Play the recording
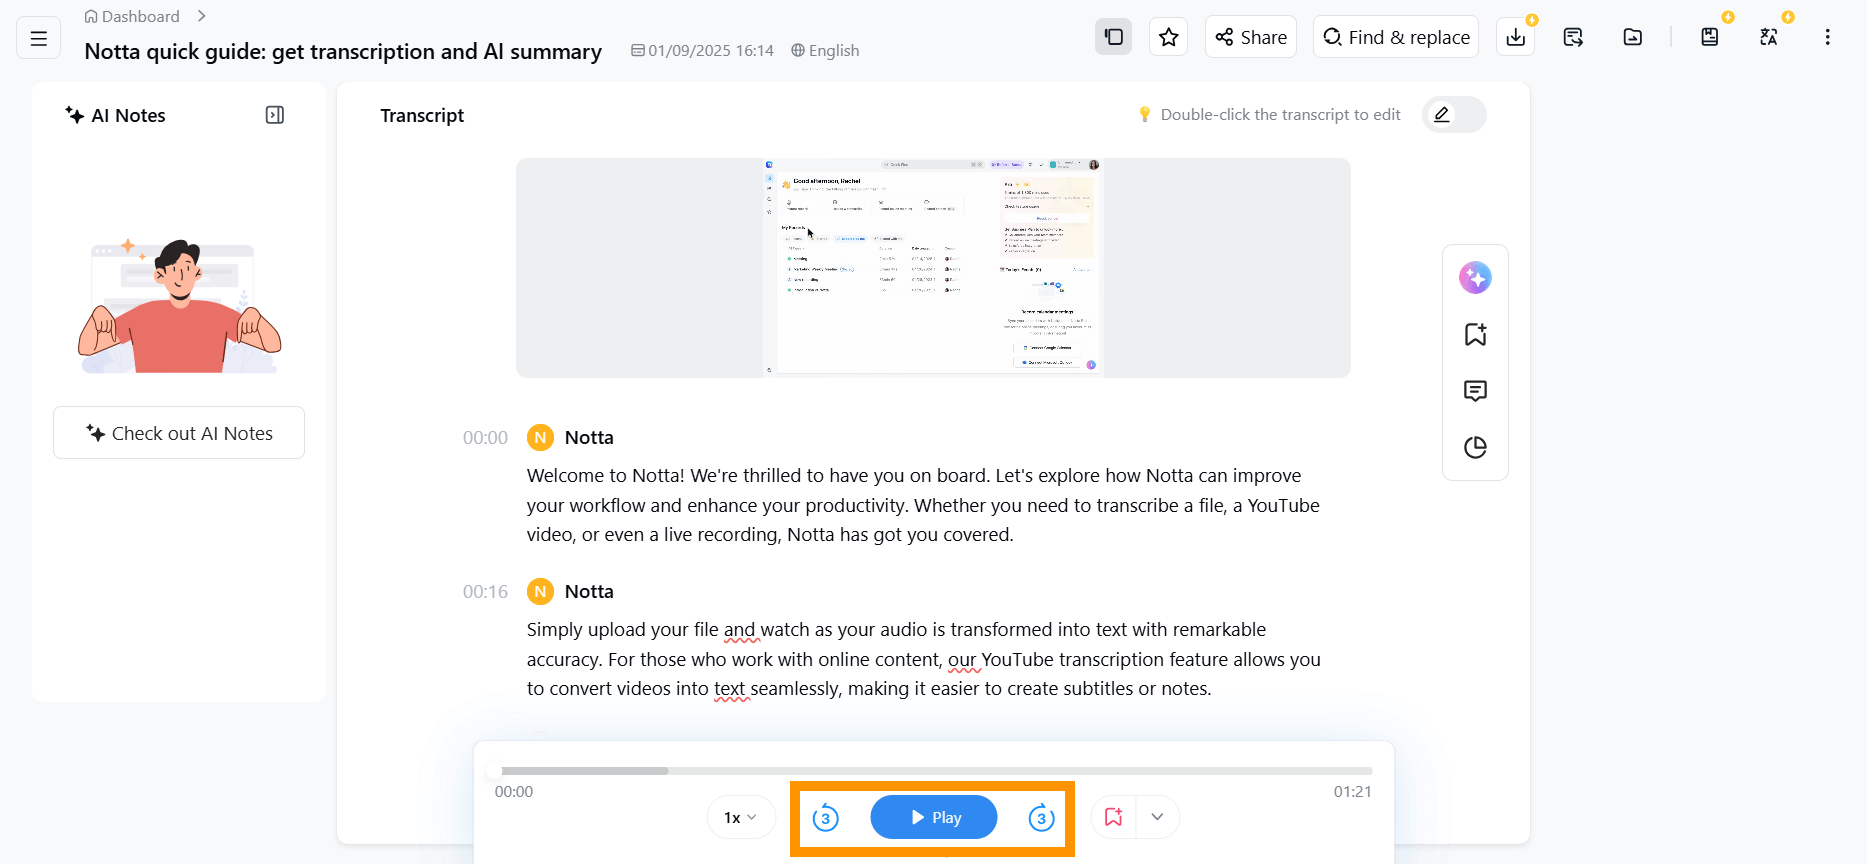1867x864 pixels. (x=934, y=818)
